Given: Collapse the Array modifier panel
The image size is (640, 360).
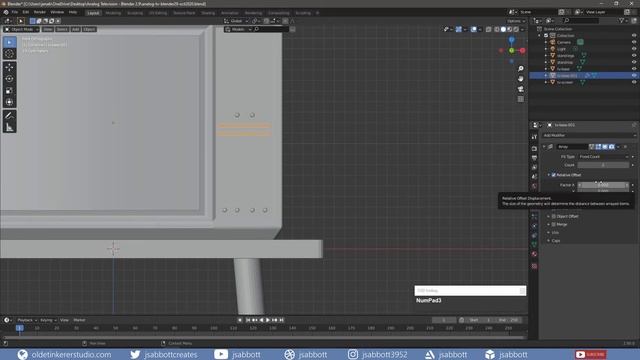Looking at the screenshot, I should [544, 147].
